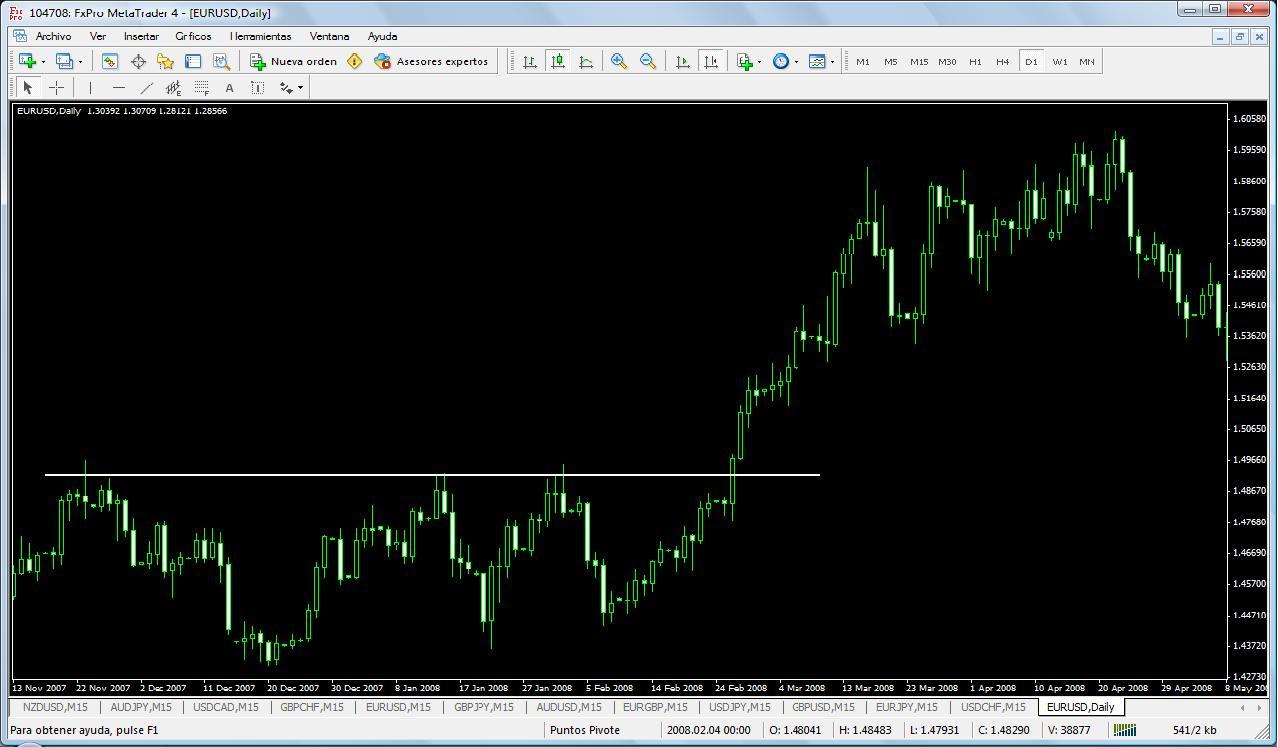Expand the new chart dropdown arrow

(42, 62)
